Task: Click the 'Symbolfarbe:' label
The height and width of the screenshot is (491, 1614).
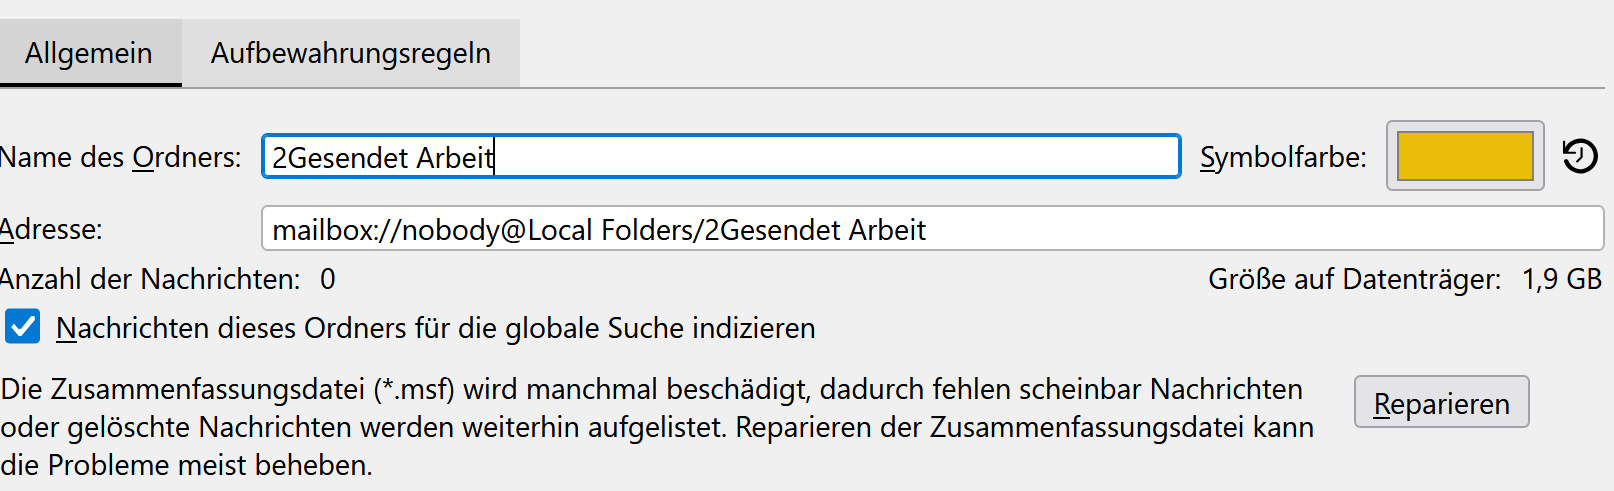Action: pos(1283,158)
